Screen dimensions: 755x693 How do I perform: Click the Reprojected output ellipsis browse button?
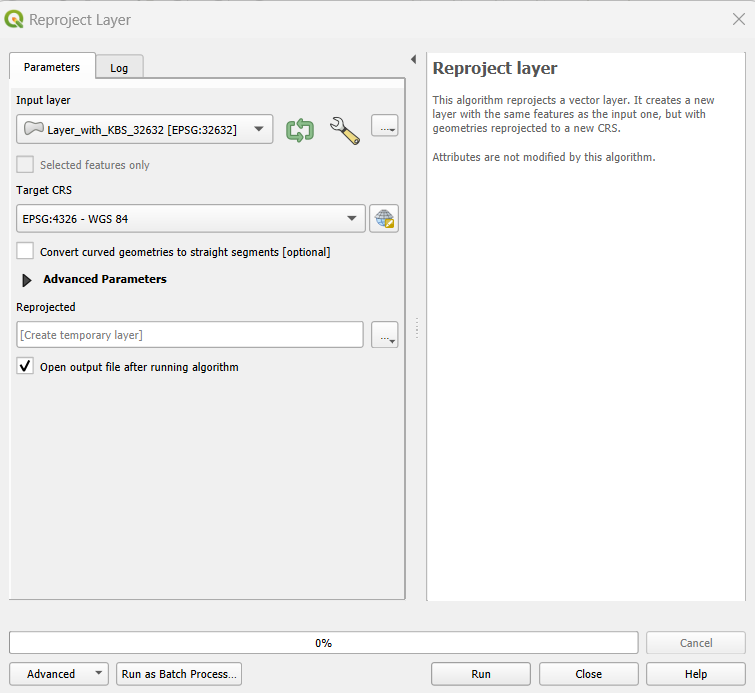(384, 335)
